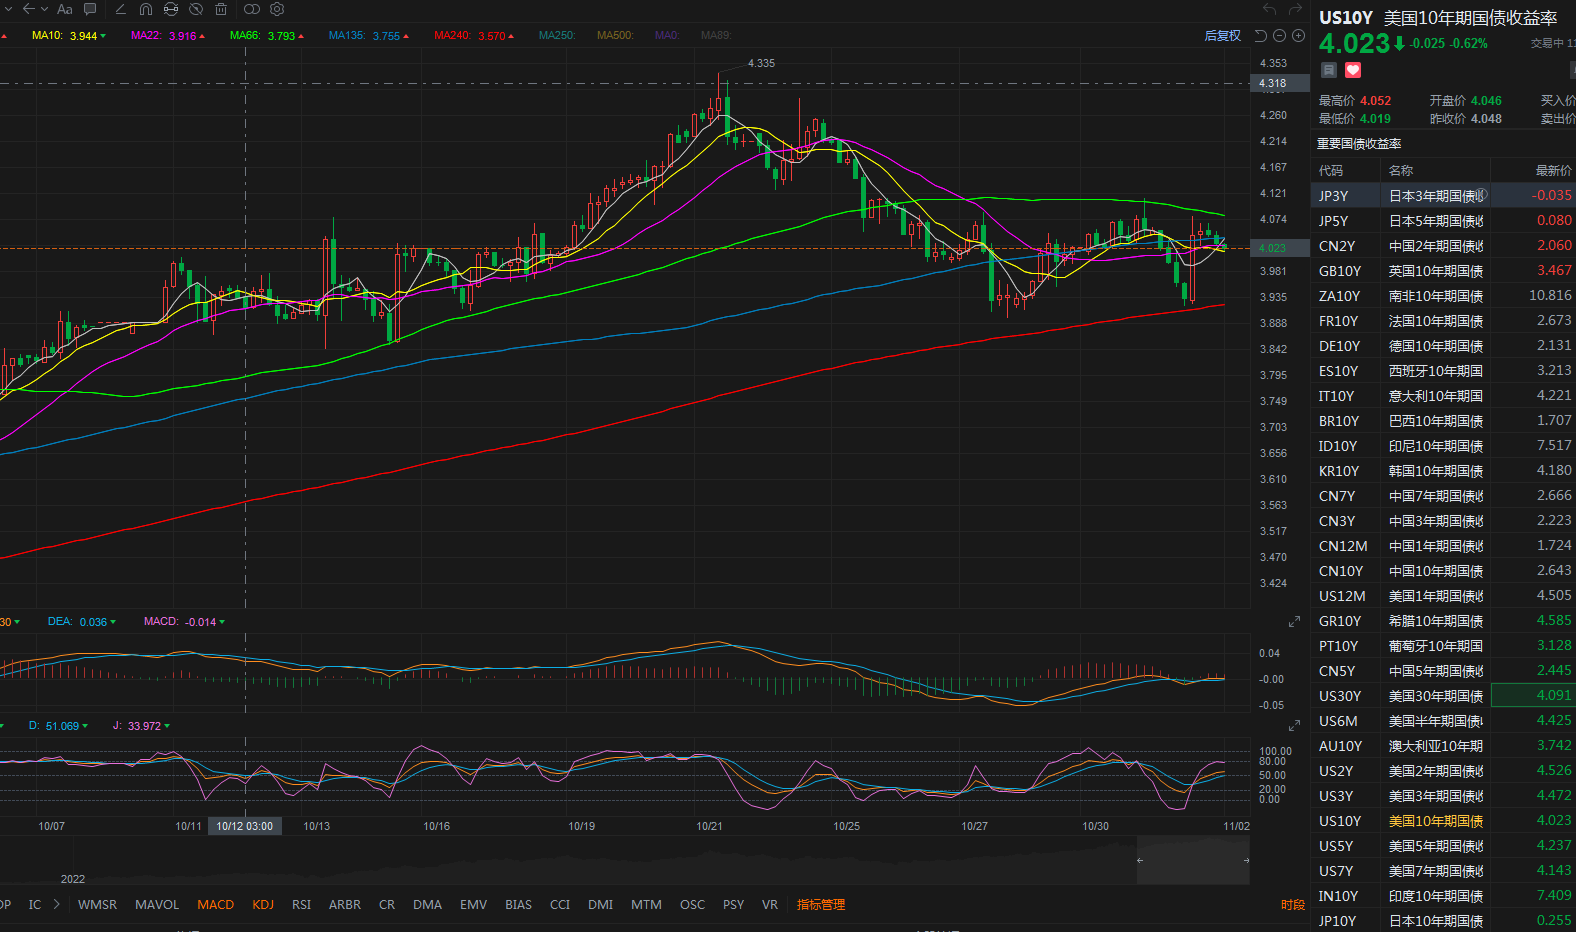Click the timeline range slider at bottom

click(x=1192, y=860)
